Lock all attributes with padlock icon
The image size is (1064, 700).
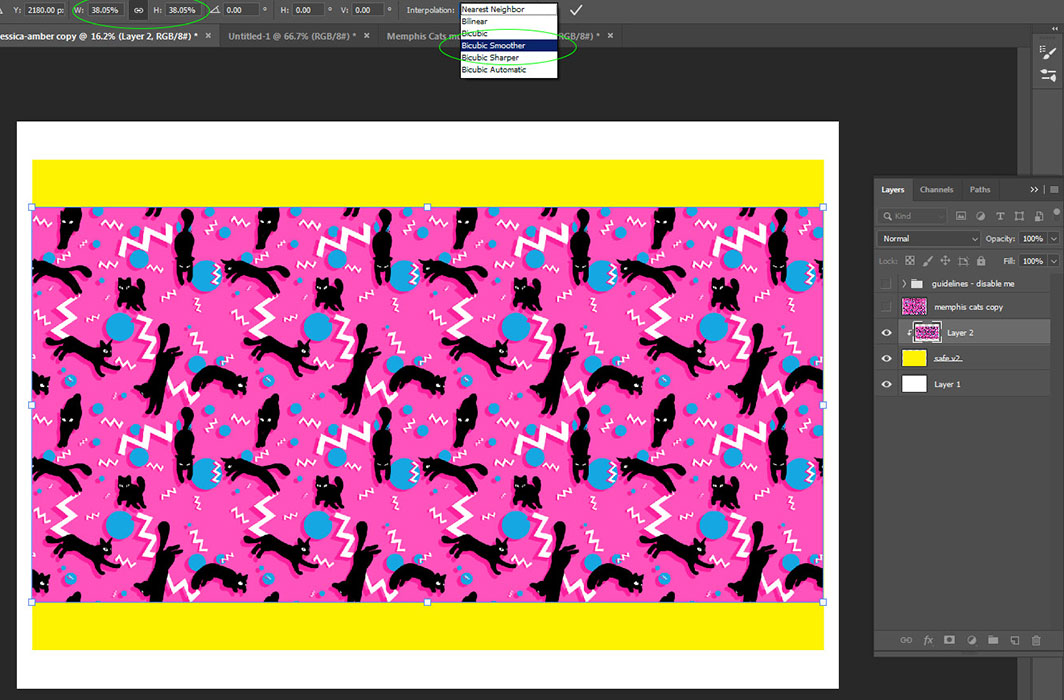coord(981,260)
